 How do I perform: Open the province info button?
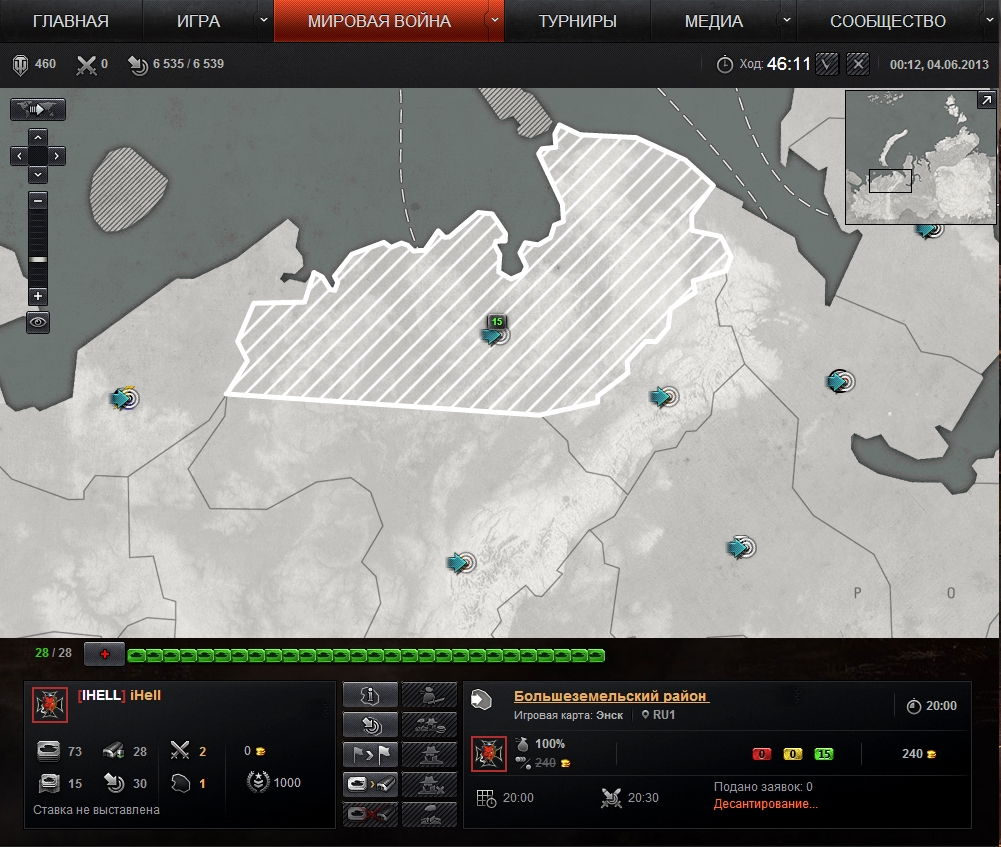pyautogui.click(x=370, y=694)
